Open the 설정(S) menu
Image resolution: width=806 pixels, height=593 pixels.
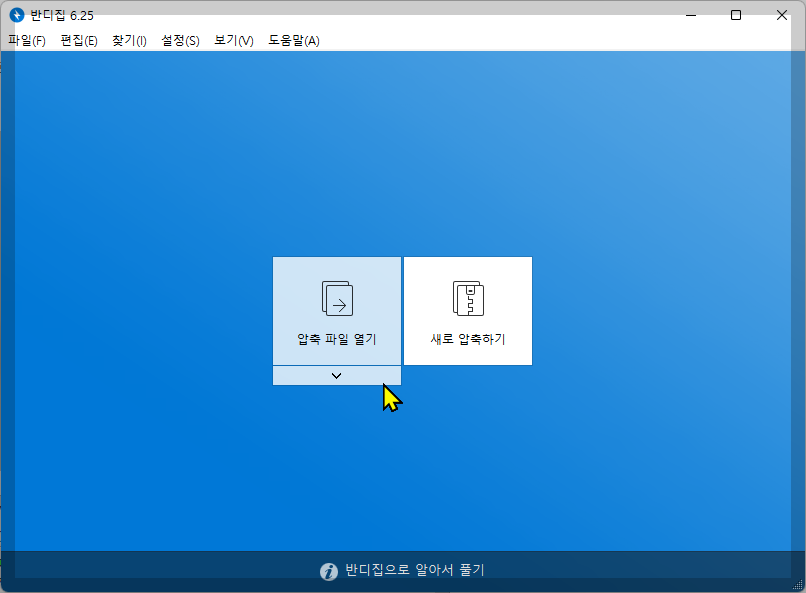[x=180, y=40]
